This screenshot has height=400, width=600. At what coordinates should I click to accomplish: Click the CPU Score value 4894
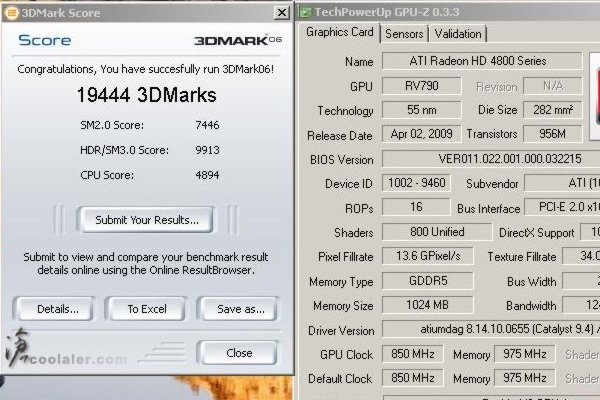pyautogui.click(x=207, y=175)
